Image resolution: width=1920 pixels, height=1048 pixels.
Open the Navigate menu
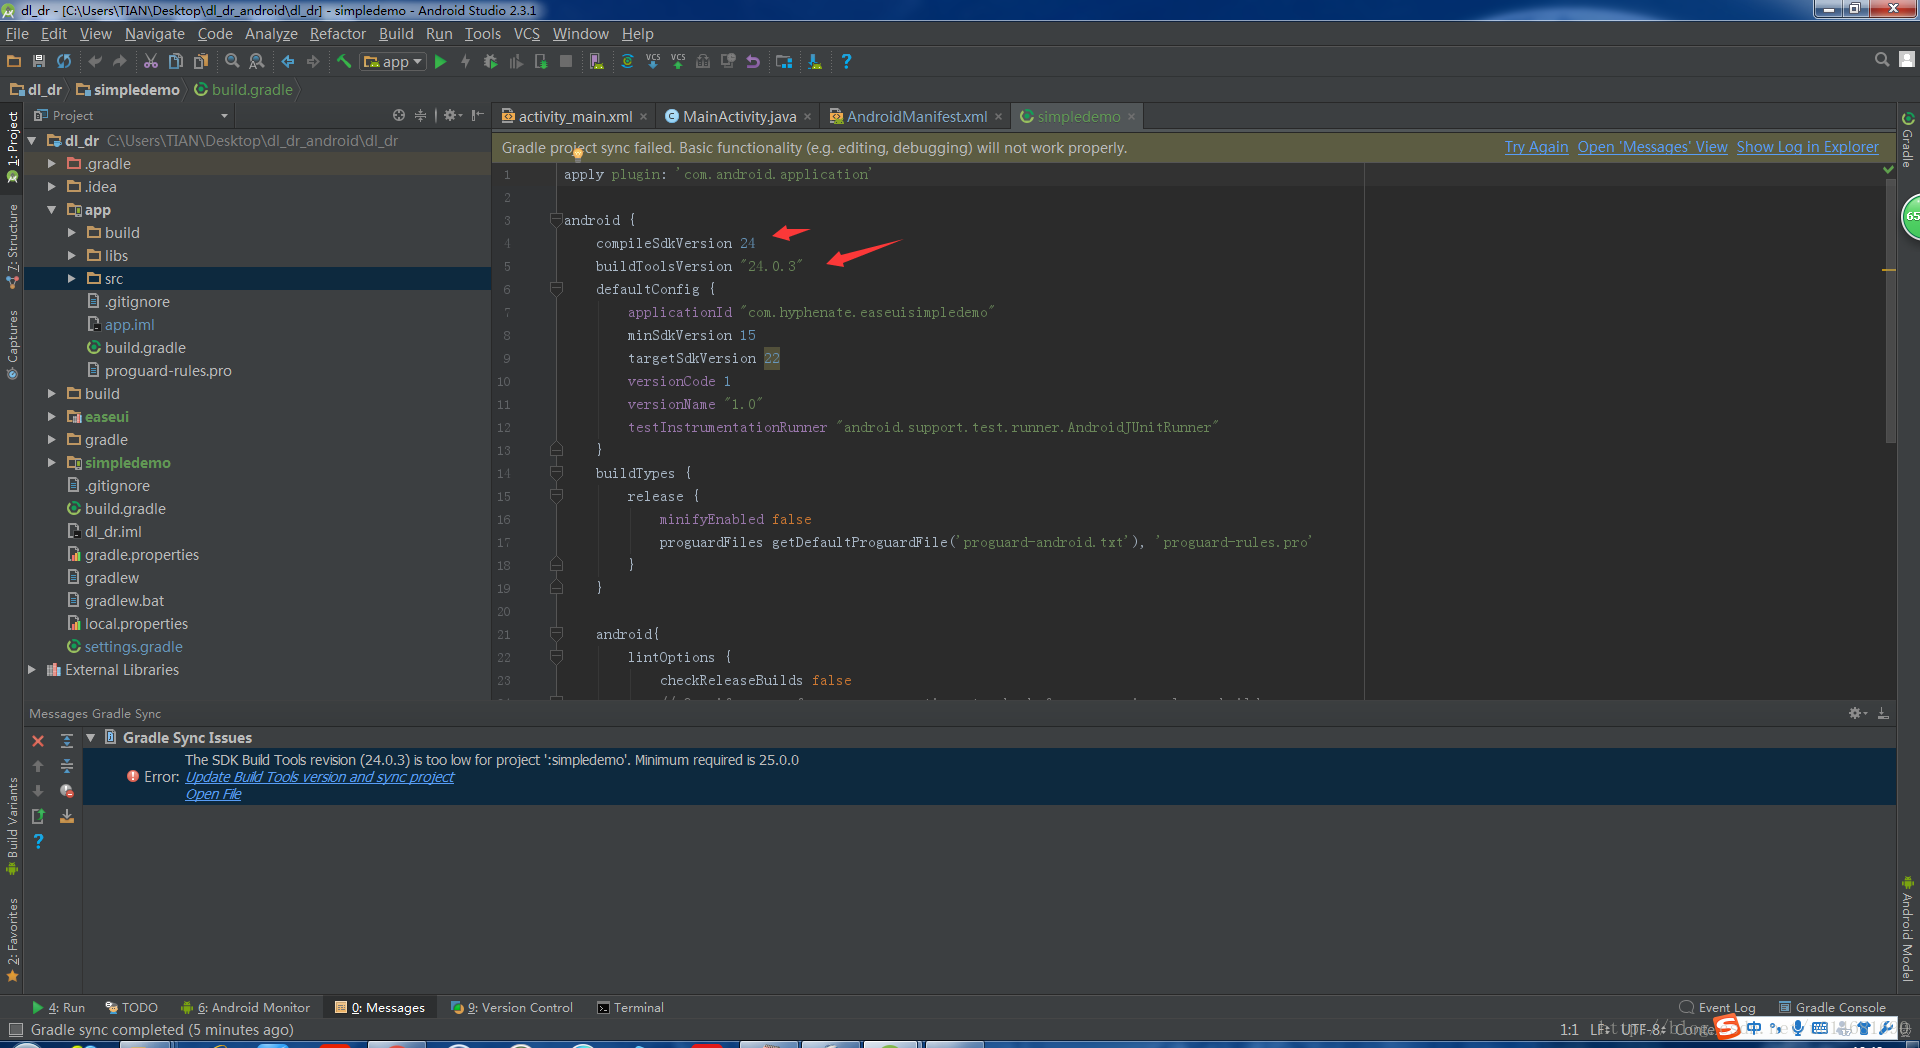pos(154,34)
